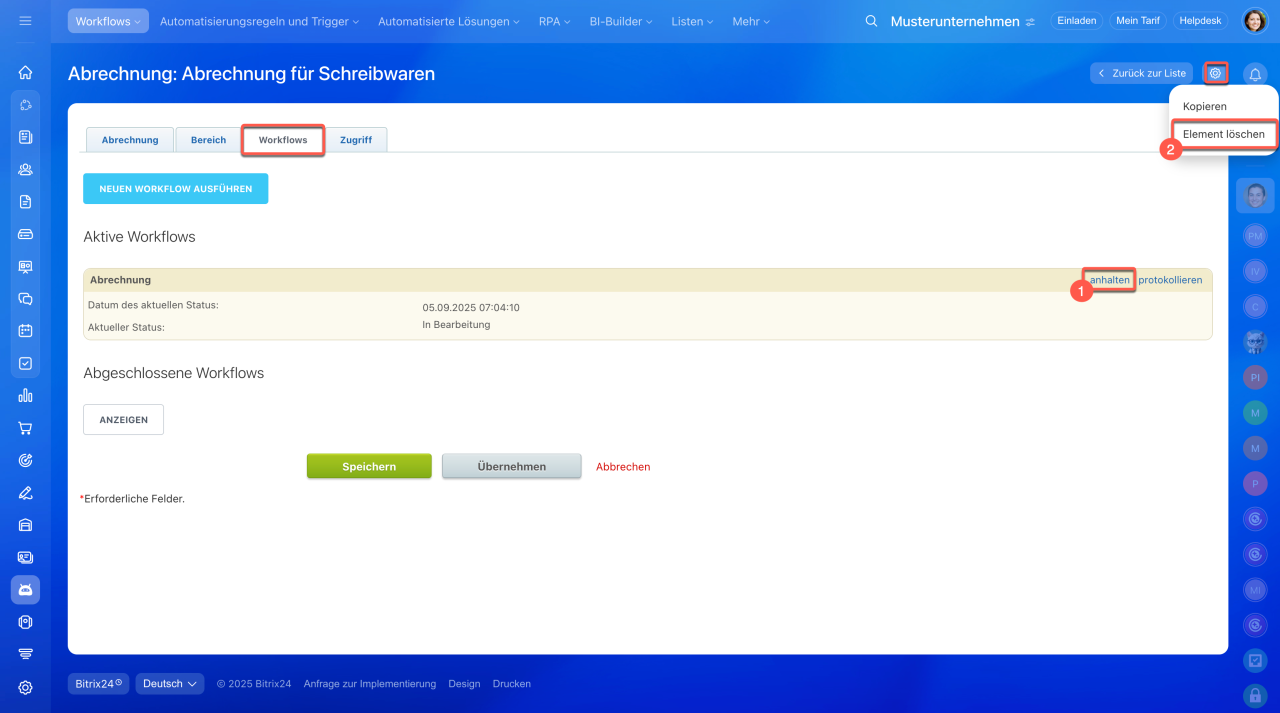The image size is (1280, 713).
Task: Open the tasks checkmark icon in sidebar
Action: (x=25, y=363)
